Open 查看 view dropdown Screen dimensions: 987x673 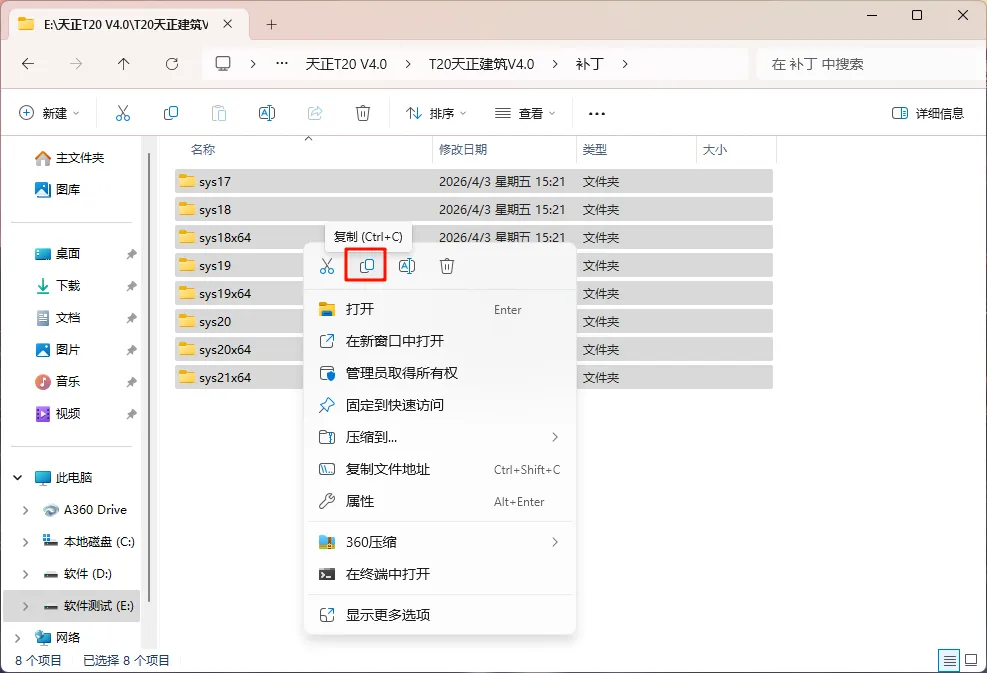coord(525,113)
